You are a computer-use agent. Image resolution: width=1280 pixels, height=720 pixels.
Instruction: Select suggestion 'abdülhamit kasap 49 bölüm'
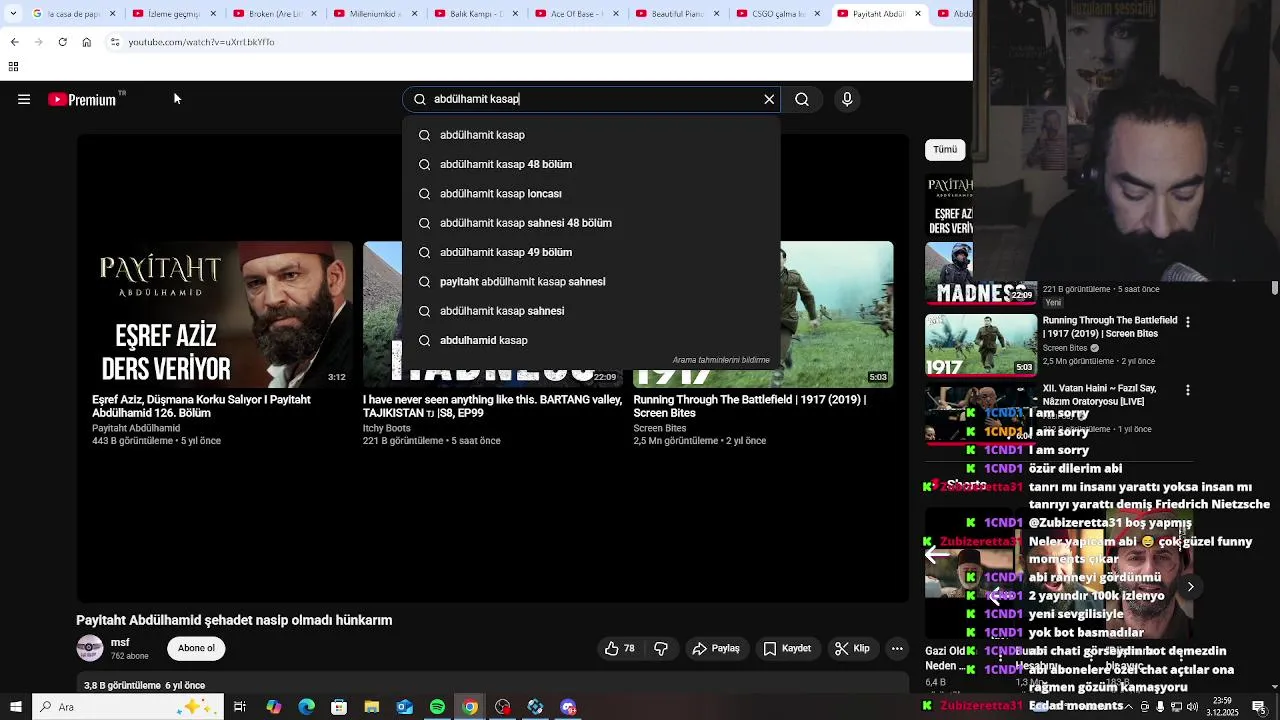(592, 252)
